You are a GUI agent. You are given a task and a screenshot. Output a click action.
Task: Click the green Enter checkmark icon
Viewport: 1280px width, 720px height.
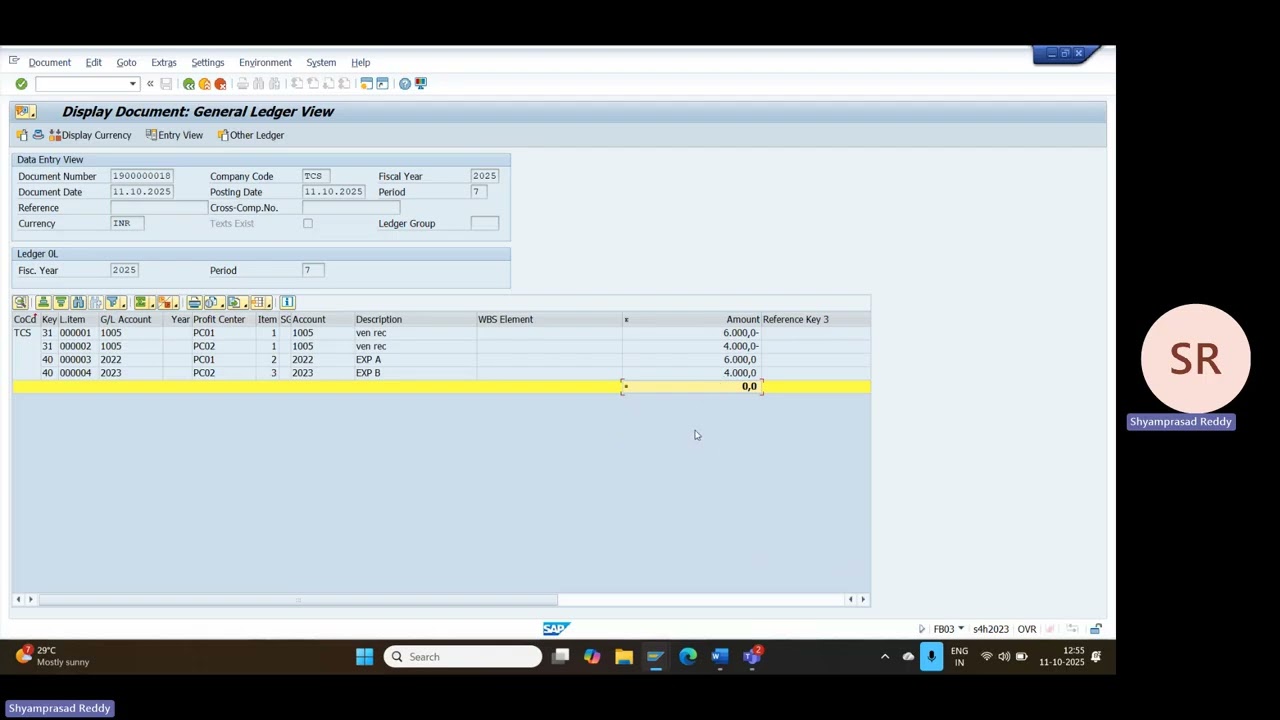tap(21, 84)
